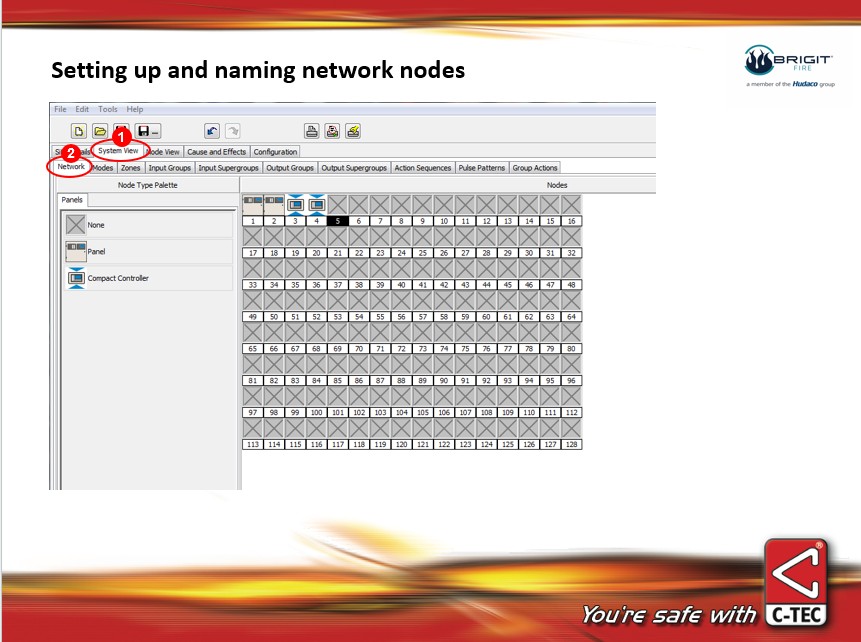This screenshot has height=642, width=861.
Task: Click the yellow-marked printer icon in toolbar
Action: [x=353, y=131]
